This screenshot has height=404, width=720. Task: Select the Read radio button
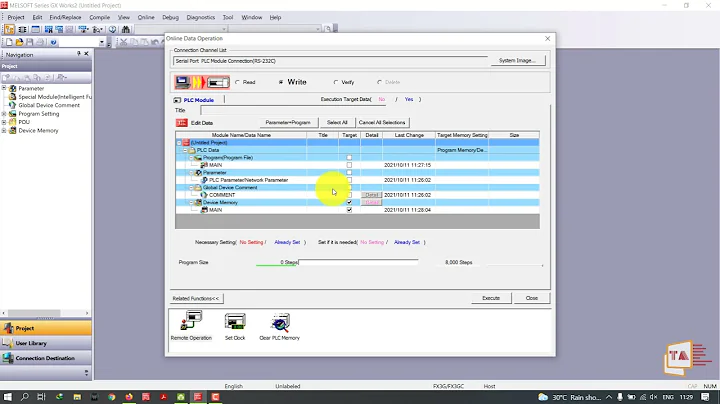click(x=237, y=82)
